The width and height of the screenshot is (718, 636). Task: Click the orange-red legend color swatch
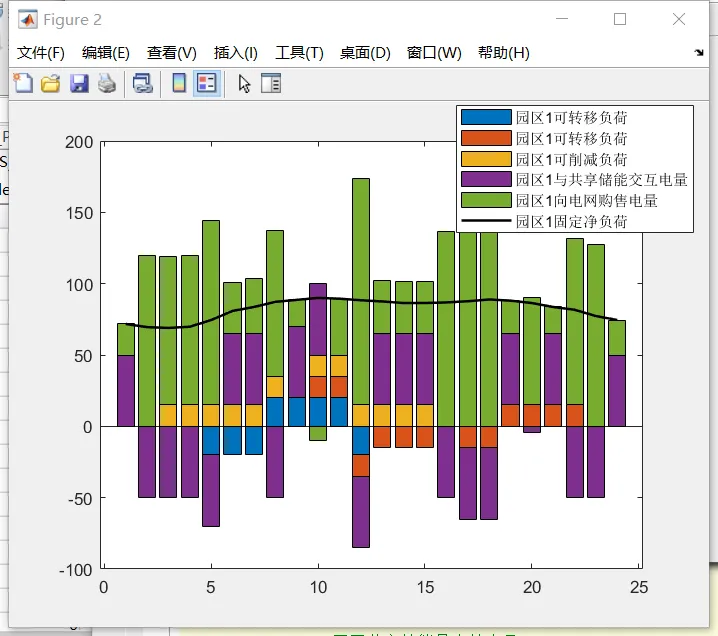point(486,138)
